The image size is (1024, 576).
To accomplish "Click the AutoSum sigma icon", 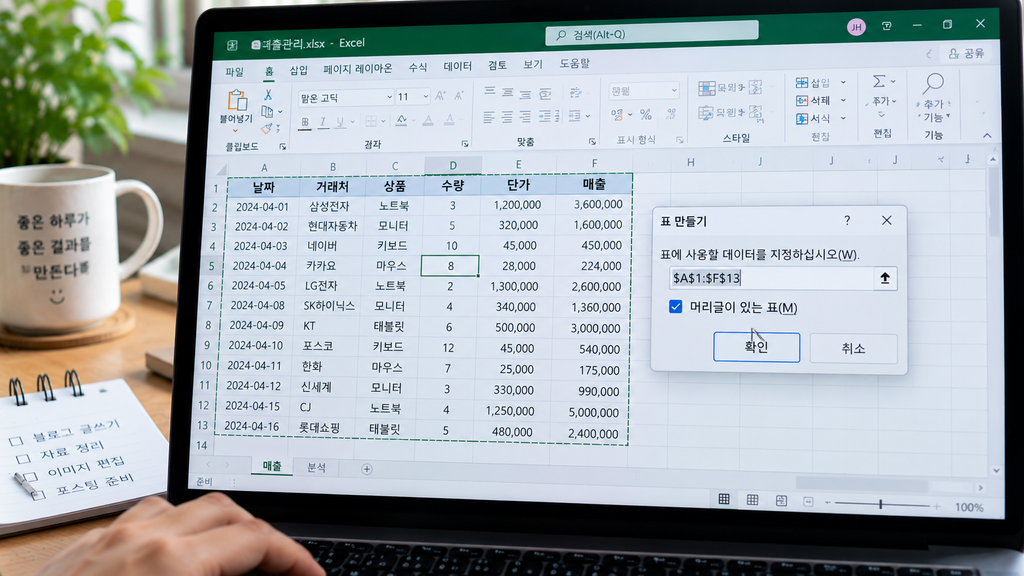I will pos(880,81).
